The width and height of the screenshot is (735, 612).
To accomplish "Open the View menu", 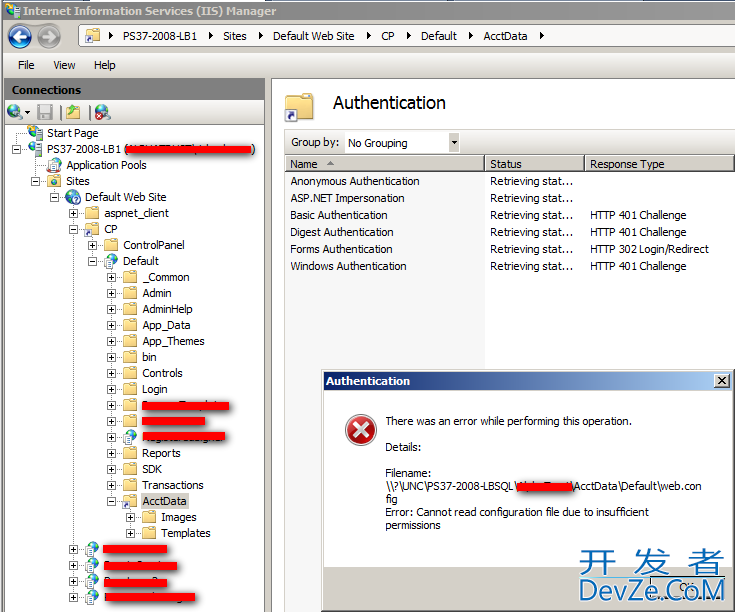I will coord(64,65).
